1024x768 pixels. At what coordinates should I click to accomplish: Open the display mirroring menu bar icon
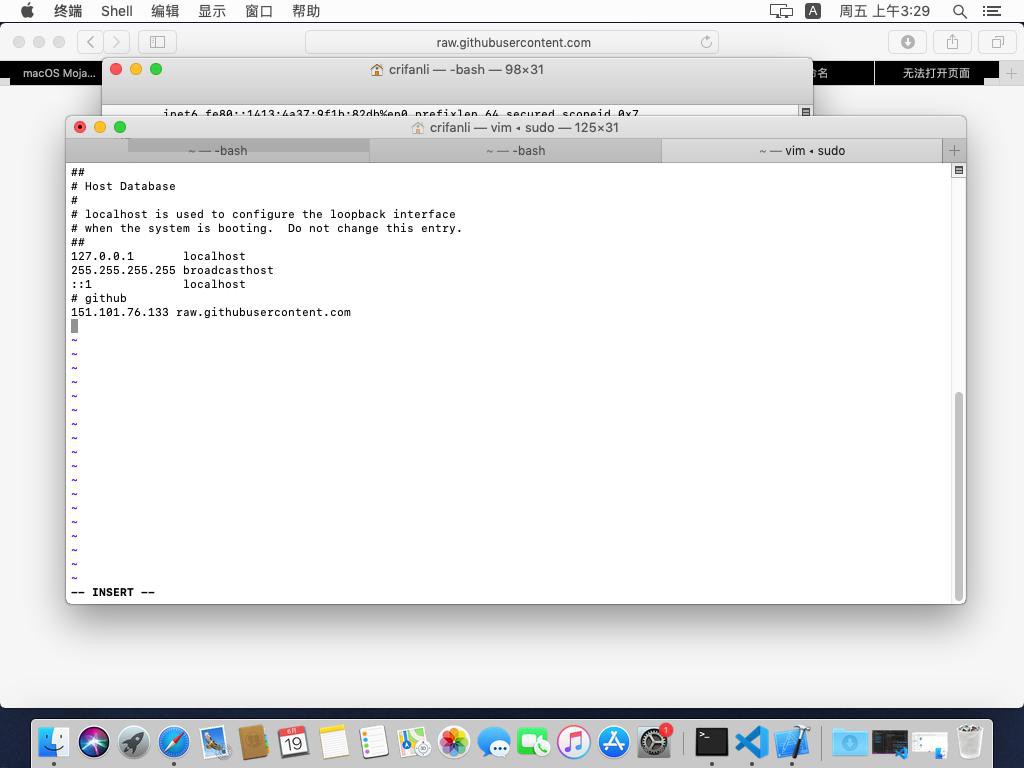tap(781, 11)
